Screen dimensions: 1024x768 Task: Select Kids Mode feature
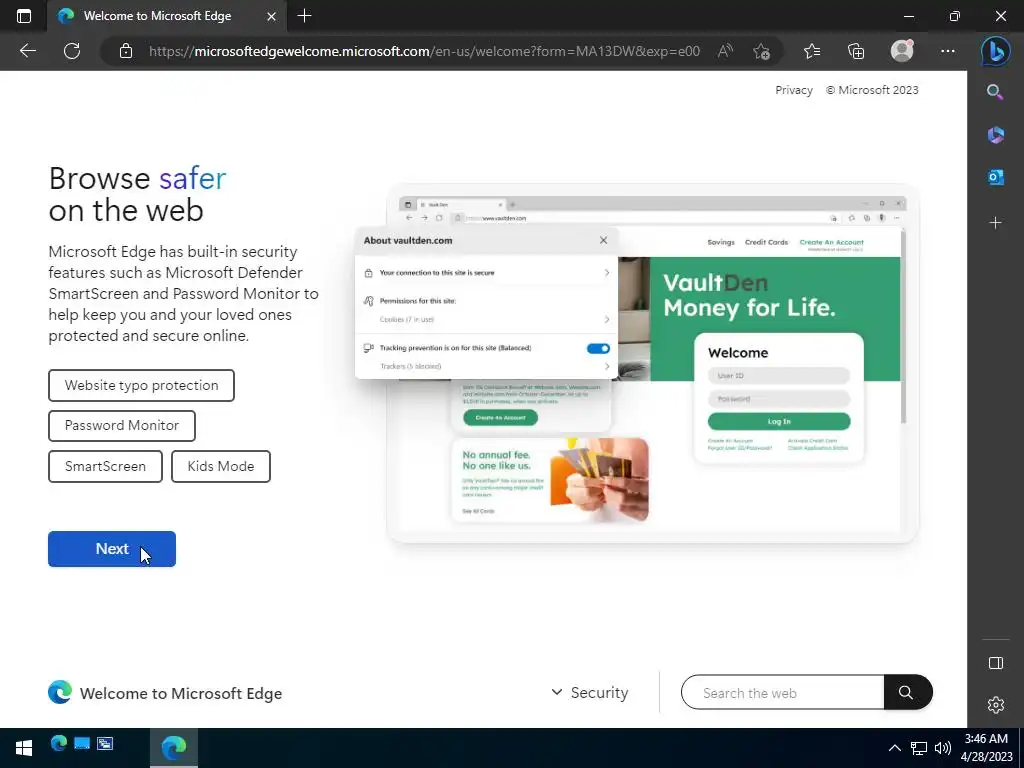point(221,466)
